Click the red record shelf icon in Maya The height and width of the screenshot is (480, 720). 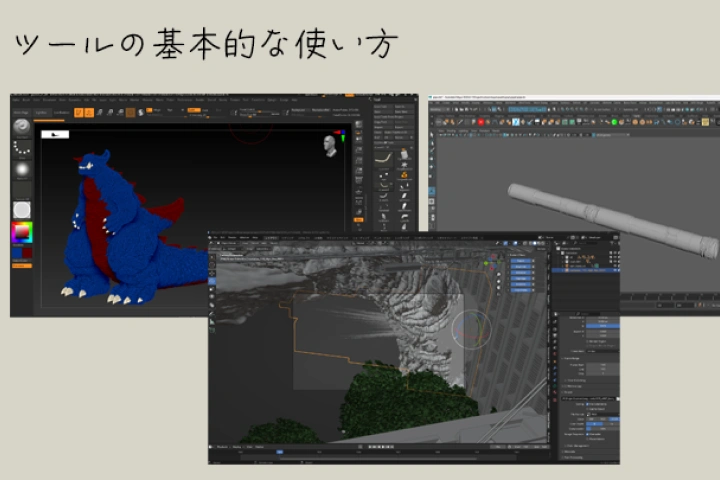tap(481, 122)
